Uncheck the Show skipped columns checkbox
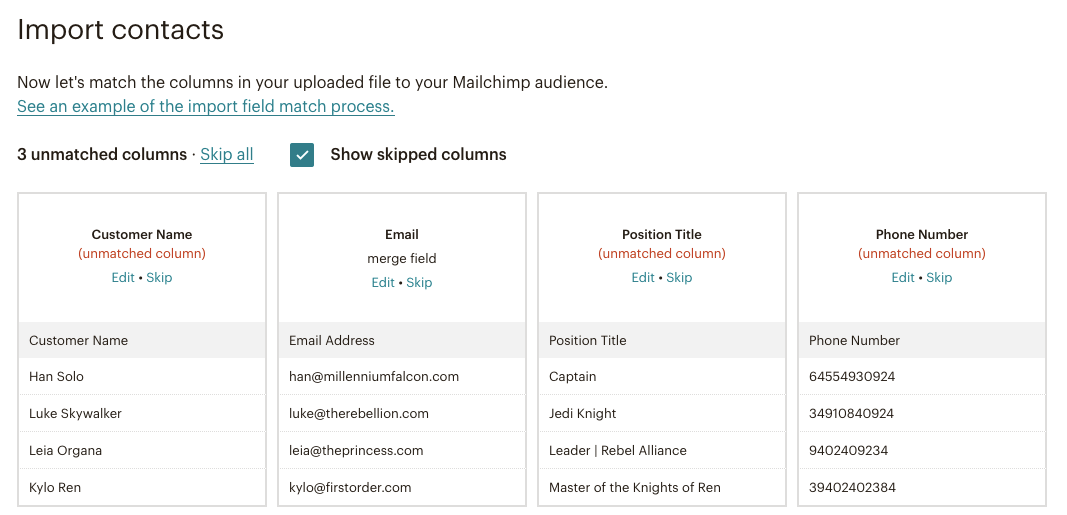1067x515 pixels. pos(302,155)
